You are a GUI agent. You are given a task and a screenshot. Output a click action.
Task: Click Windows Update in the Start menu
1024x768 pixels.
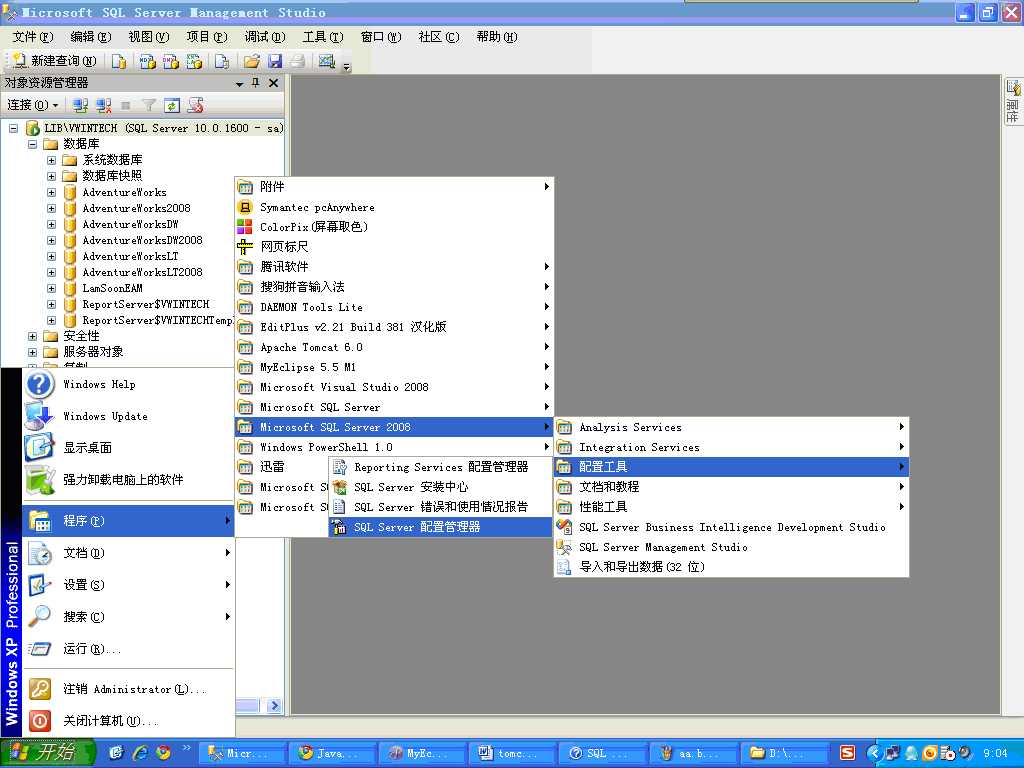128,416
